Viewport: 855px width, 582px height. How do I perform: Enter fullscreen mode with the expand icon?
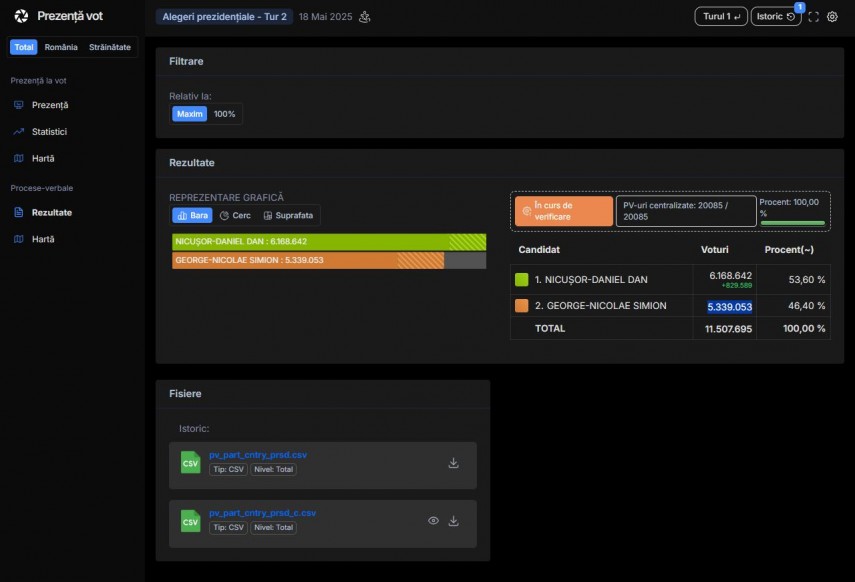click(814, 17)
